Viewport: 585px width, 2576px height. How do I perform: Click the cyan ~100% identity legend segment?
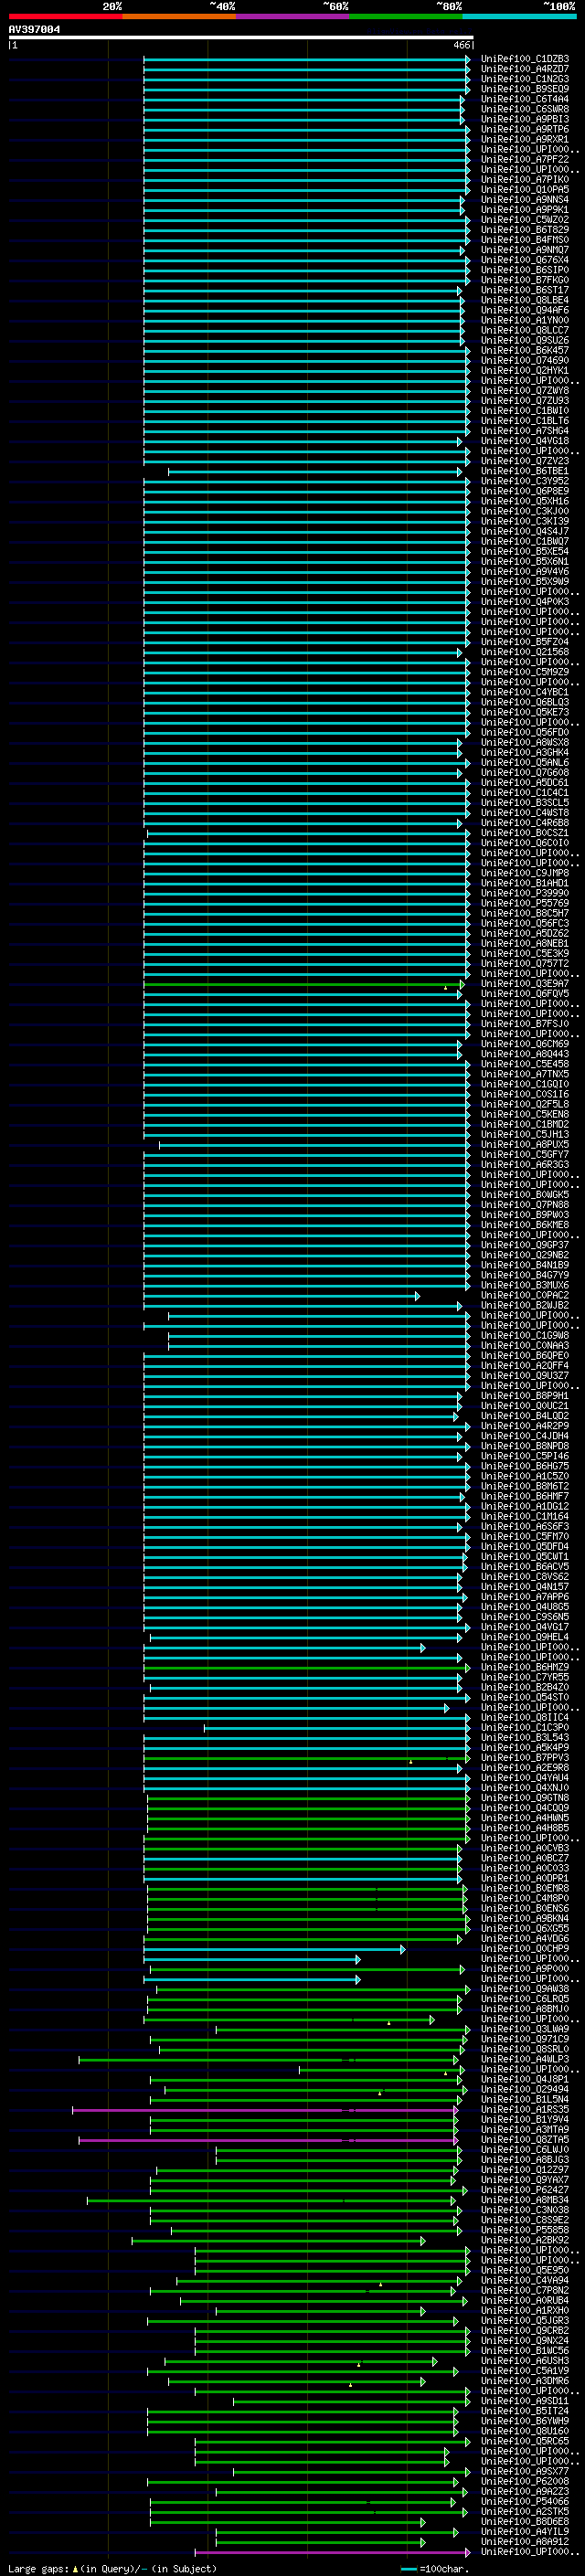click(x=519, y=16)
